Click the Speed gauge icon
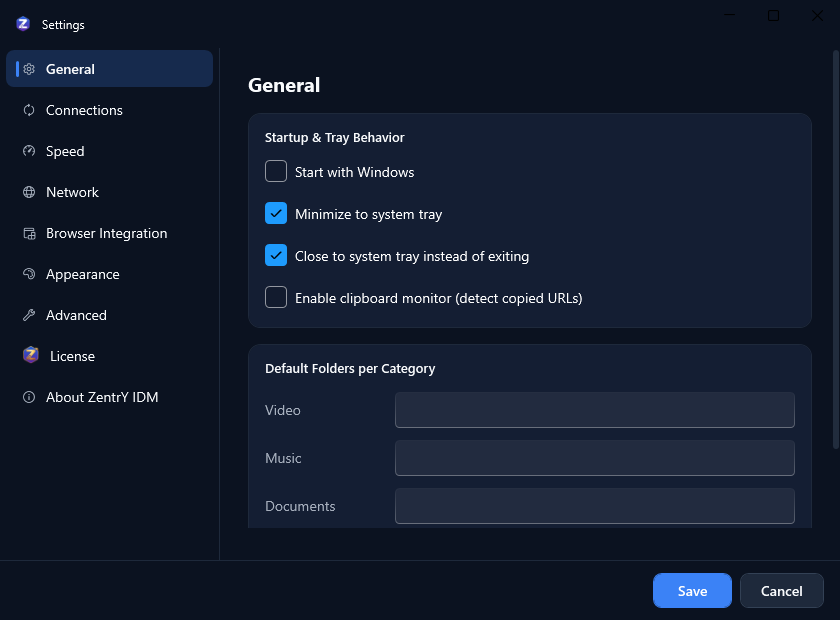This screenshot has width=840, height=620. [x=29, y=151]
